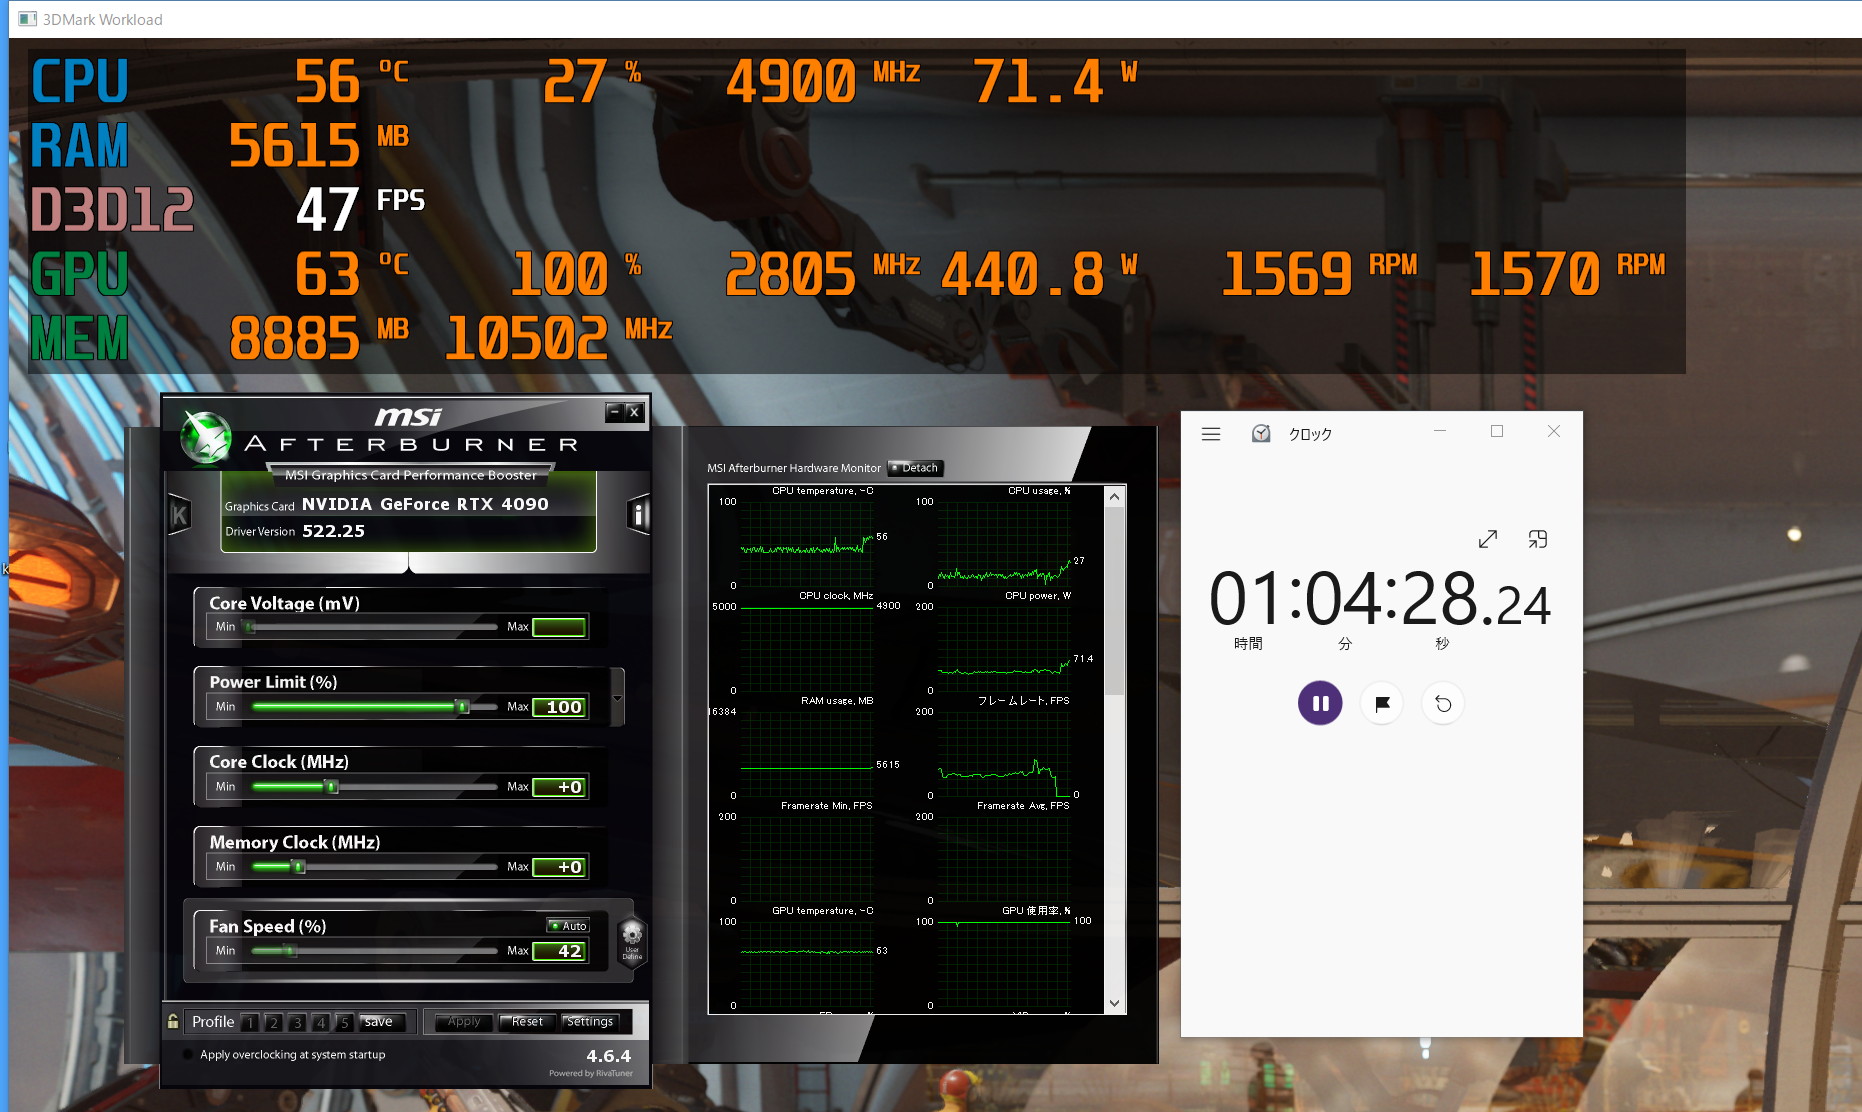Screen dimensions: 1862x1112
Task: Load profile slot 3
Action: pyautogui.click(x=297, y=1022)
